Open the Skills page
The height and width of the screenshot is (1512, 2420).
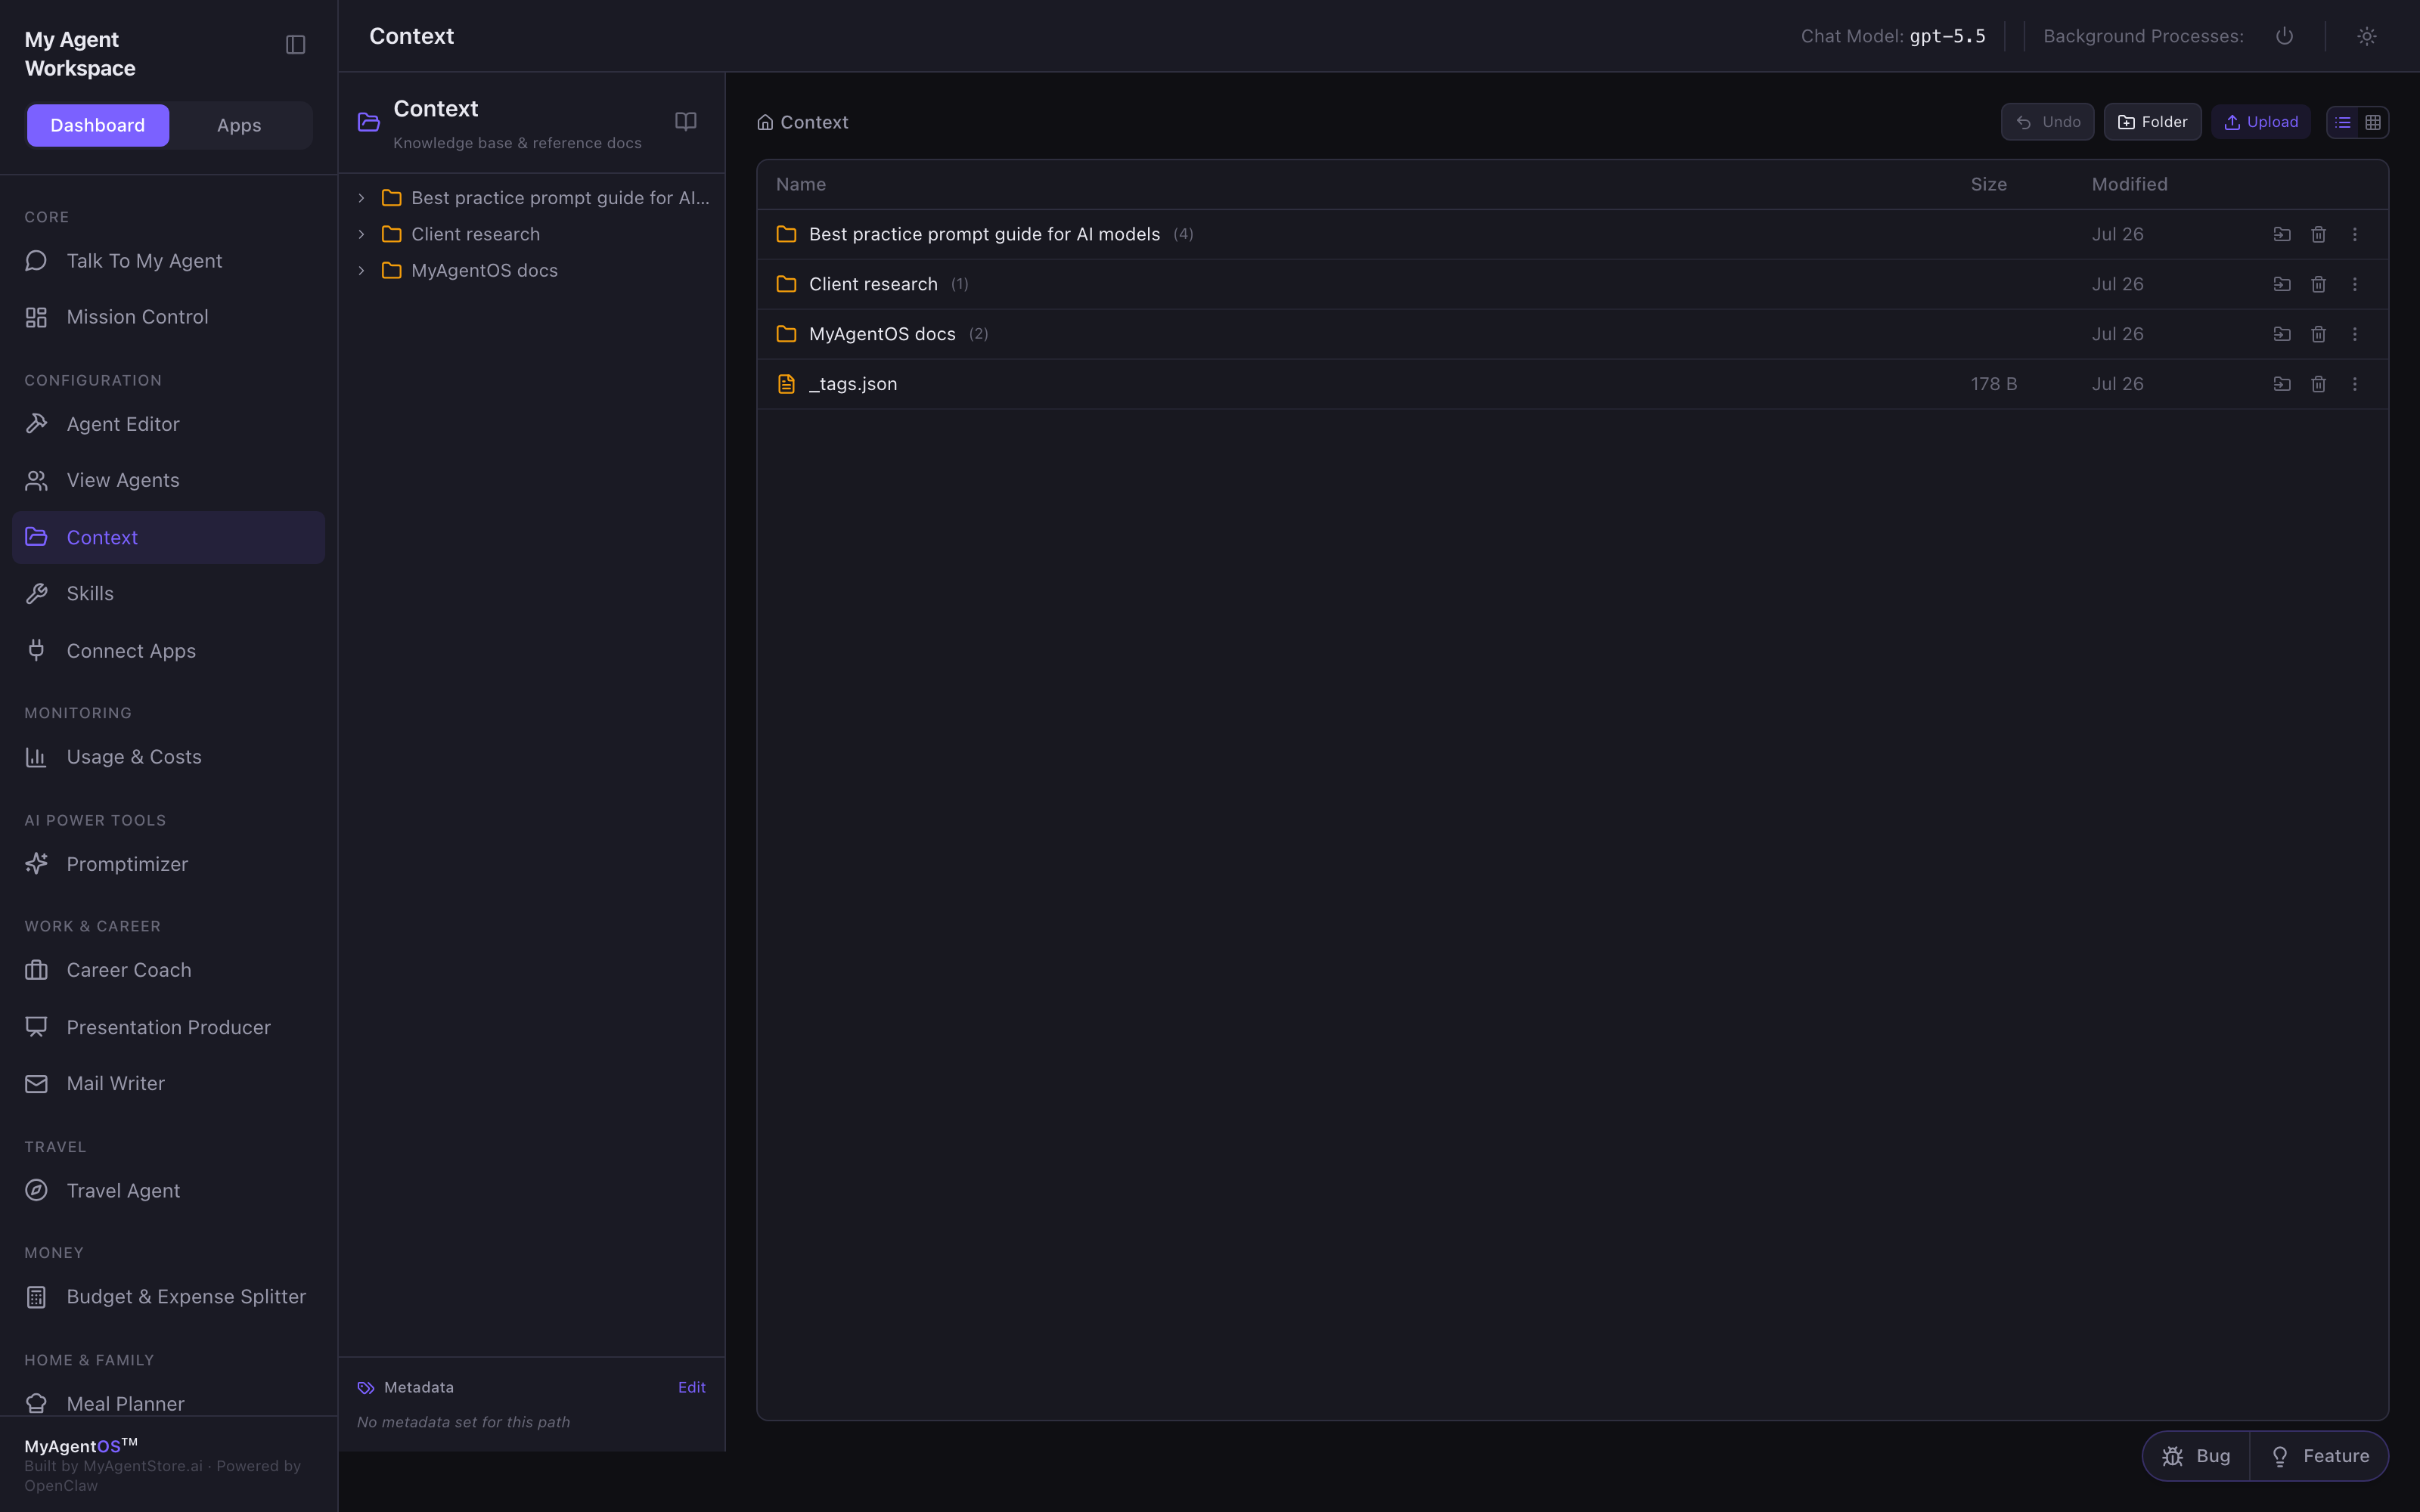168,594
